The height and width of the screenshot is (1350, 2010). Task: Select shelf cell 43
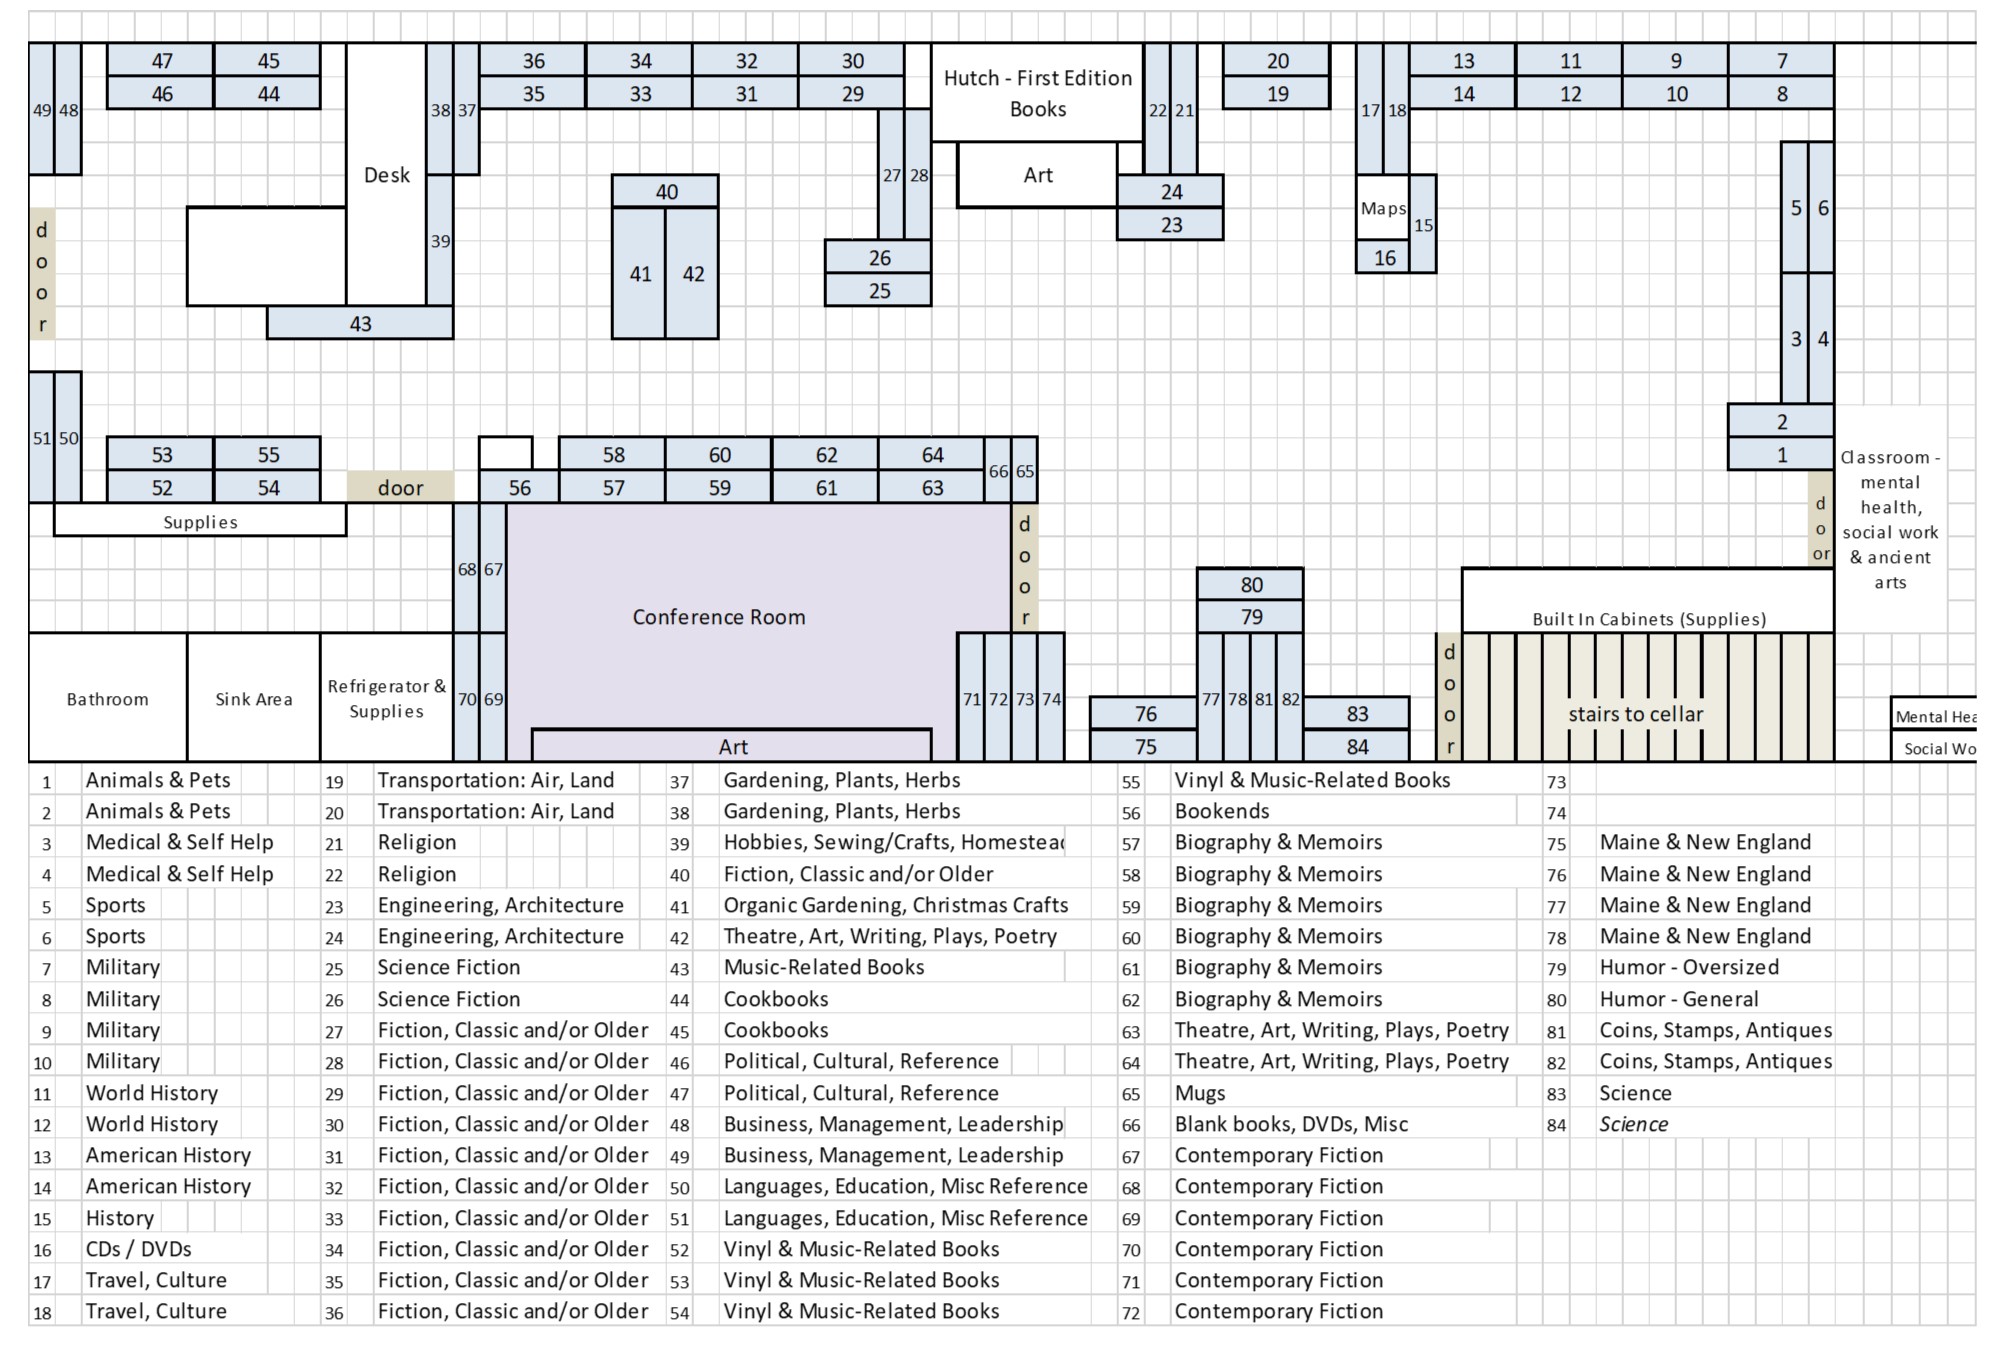pyautogui.click(x=360, y=324)
